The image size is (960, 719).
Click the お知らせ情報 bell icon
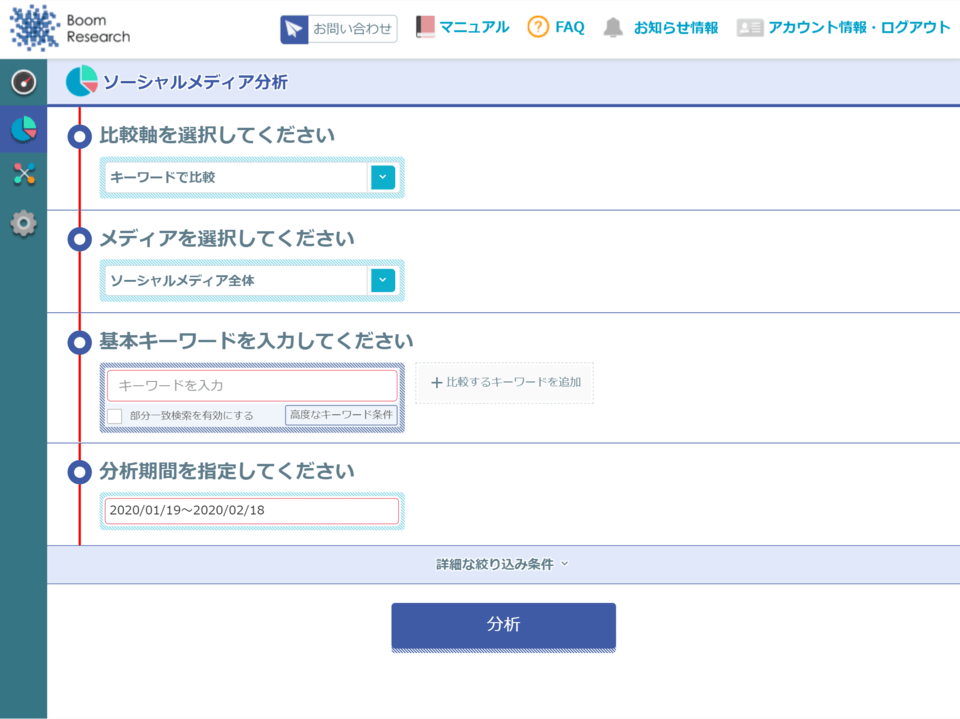click(613, 28)
